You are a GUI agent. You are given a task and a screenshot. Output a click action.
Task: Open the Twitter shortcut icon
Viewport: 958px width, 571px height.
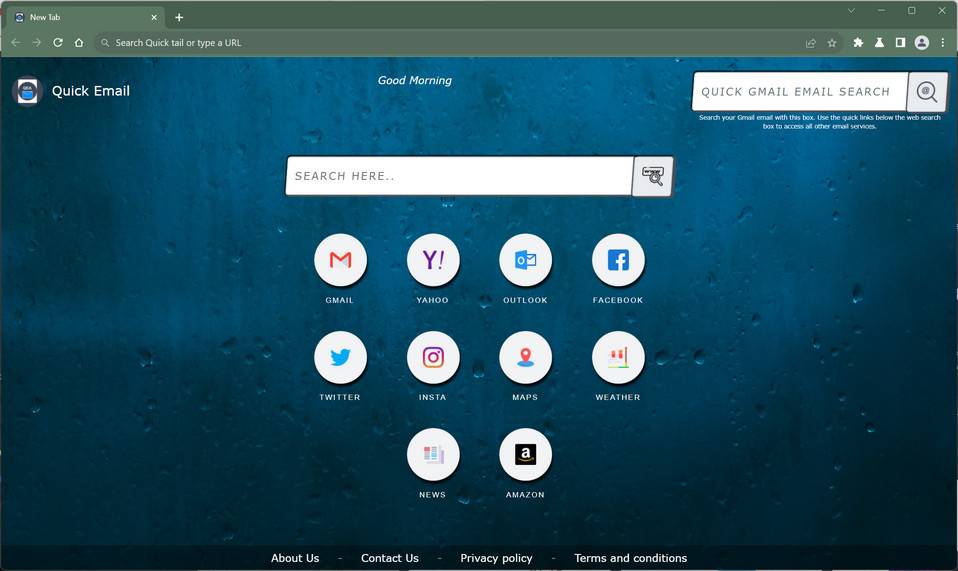tap(340, 357)
